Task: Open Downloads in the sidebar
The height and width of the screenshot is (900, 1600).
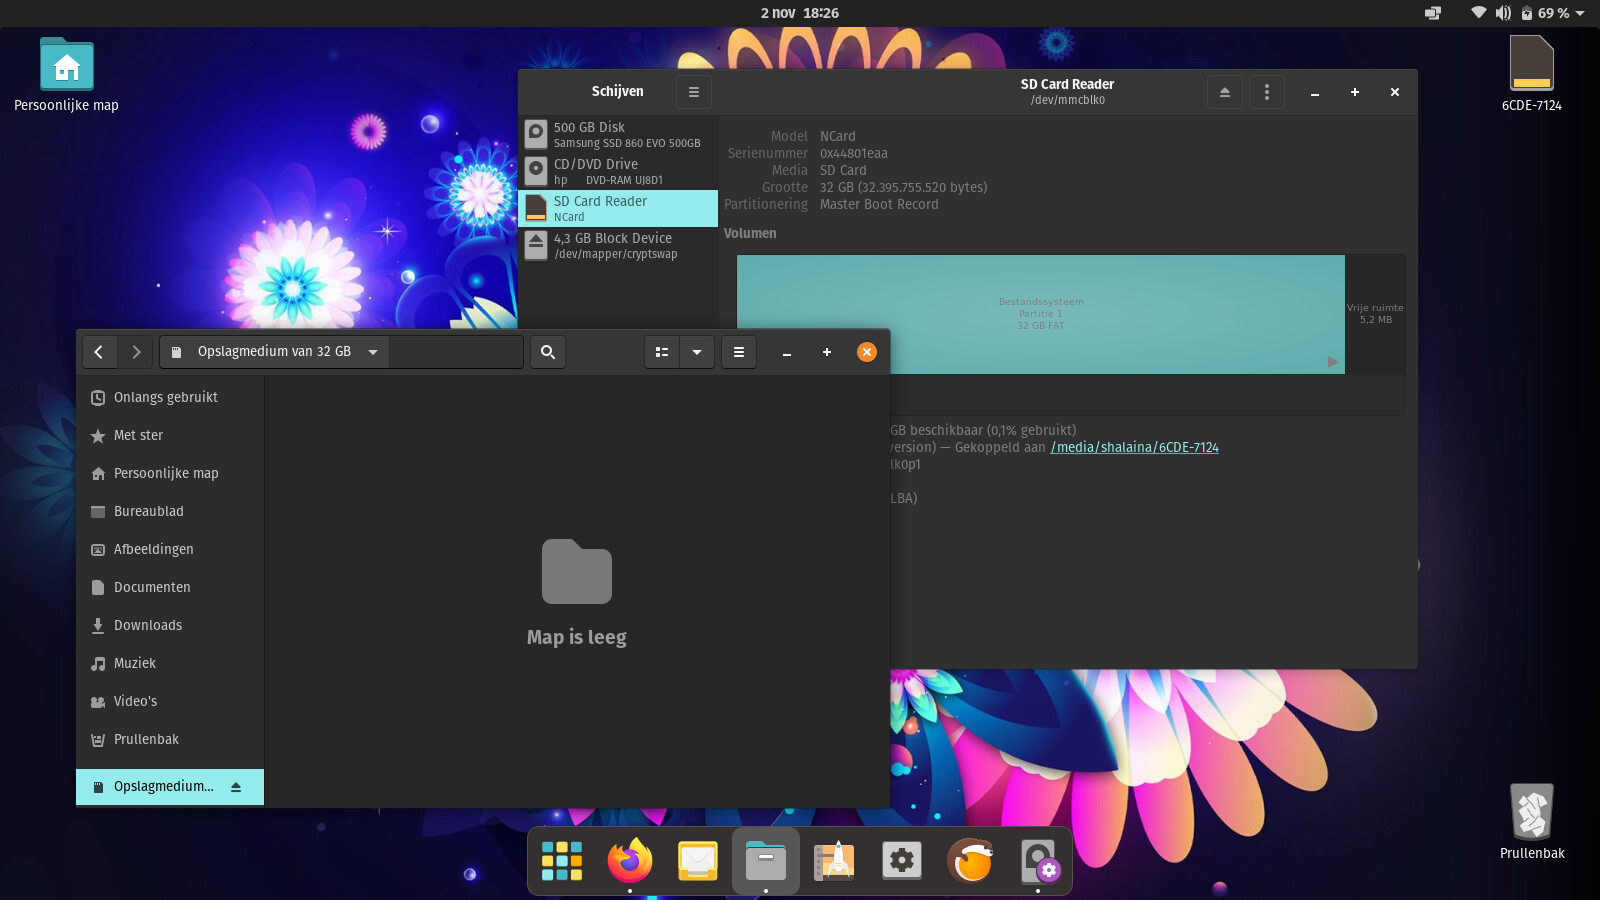Action: tap(148, 625)
